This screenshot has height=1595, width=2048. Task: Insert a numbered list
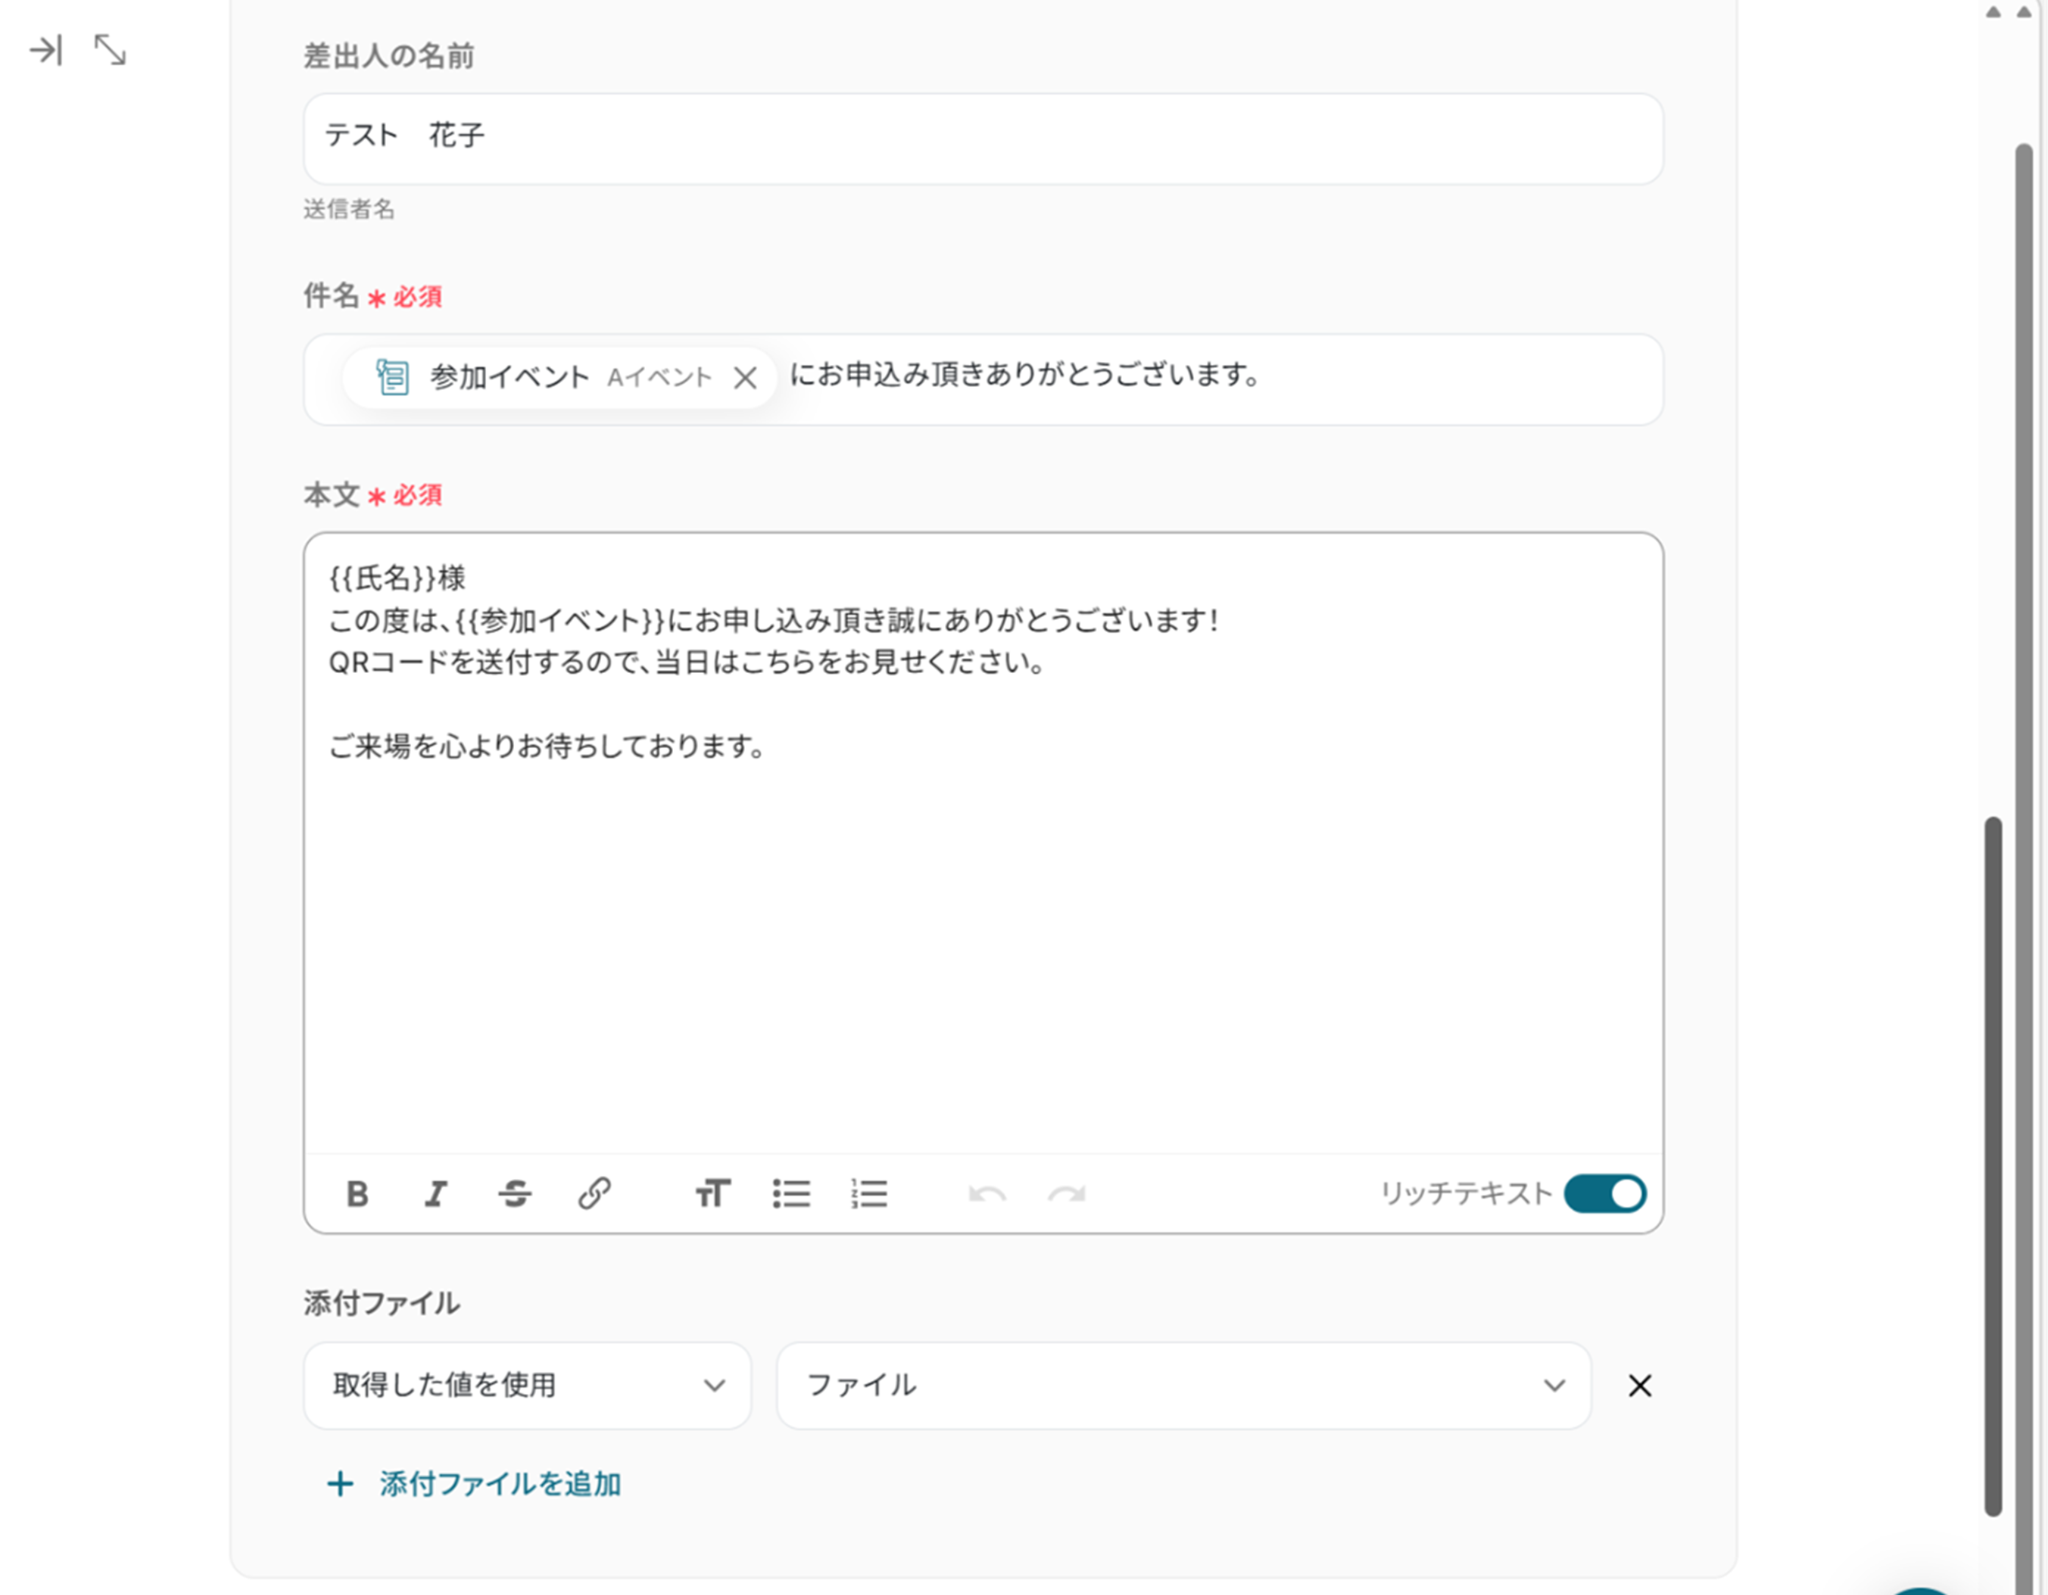[869, 1193]
